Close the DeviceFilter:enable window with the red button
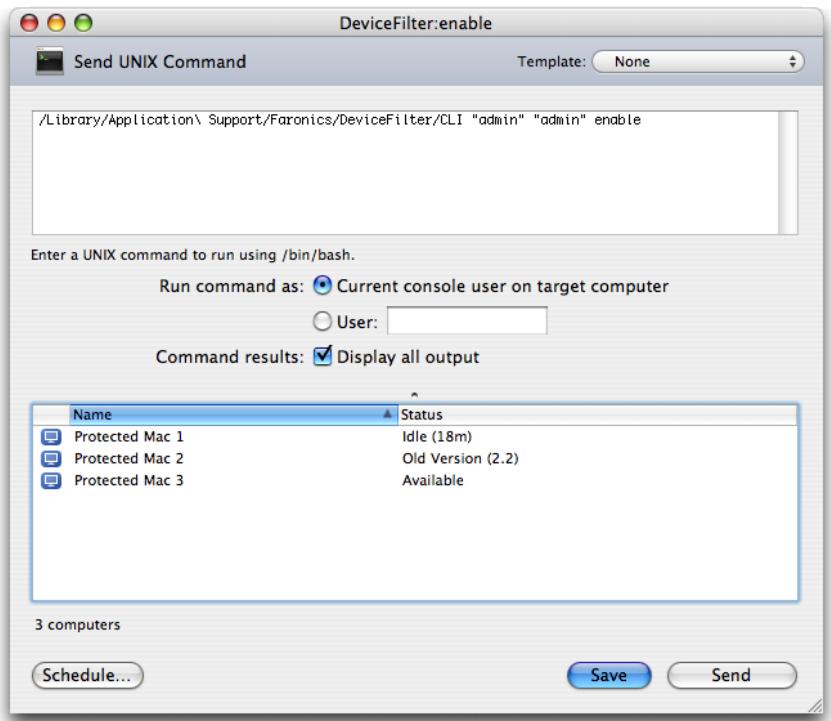This screenshot has height=721, width=831. point(29,23)
